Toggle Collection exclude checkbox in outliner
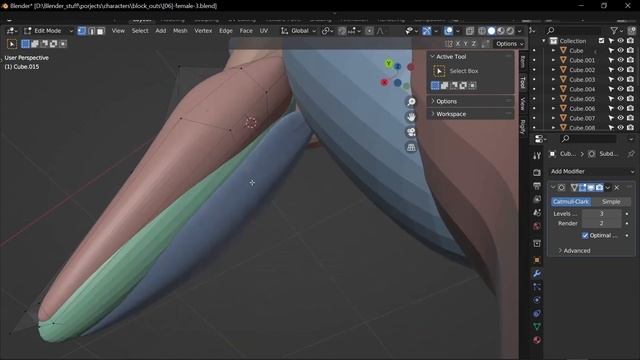The height and width of the screenshot is (360, 640). 601,41
